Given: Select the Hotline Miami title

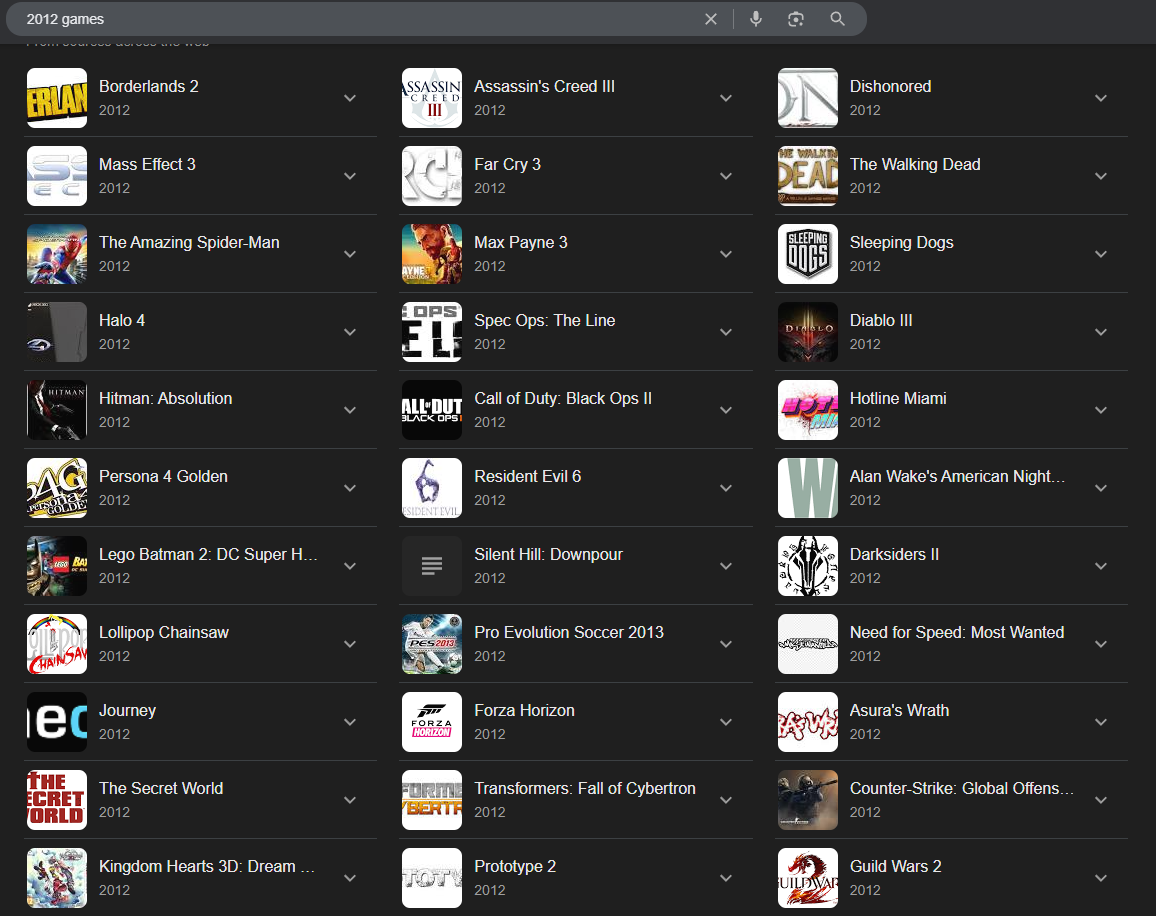Looking at the screenshot, I should [x=897, y=398].
